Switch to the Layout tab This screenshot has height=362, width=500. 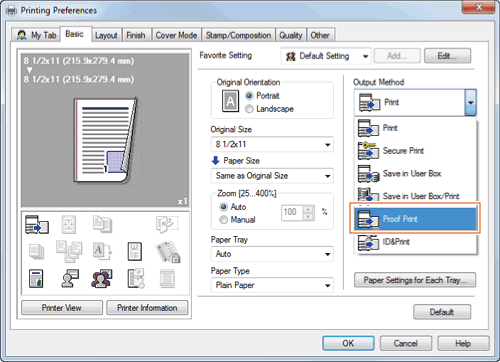(106, 35)
